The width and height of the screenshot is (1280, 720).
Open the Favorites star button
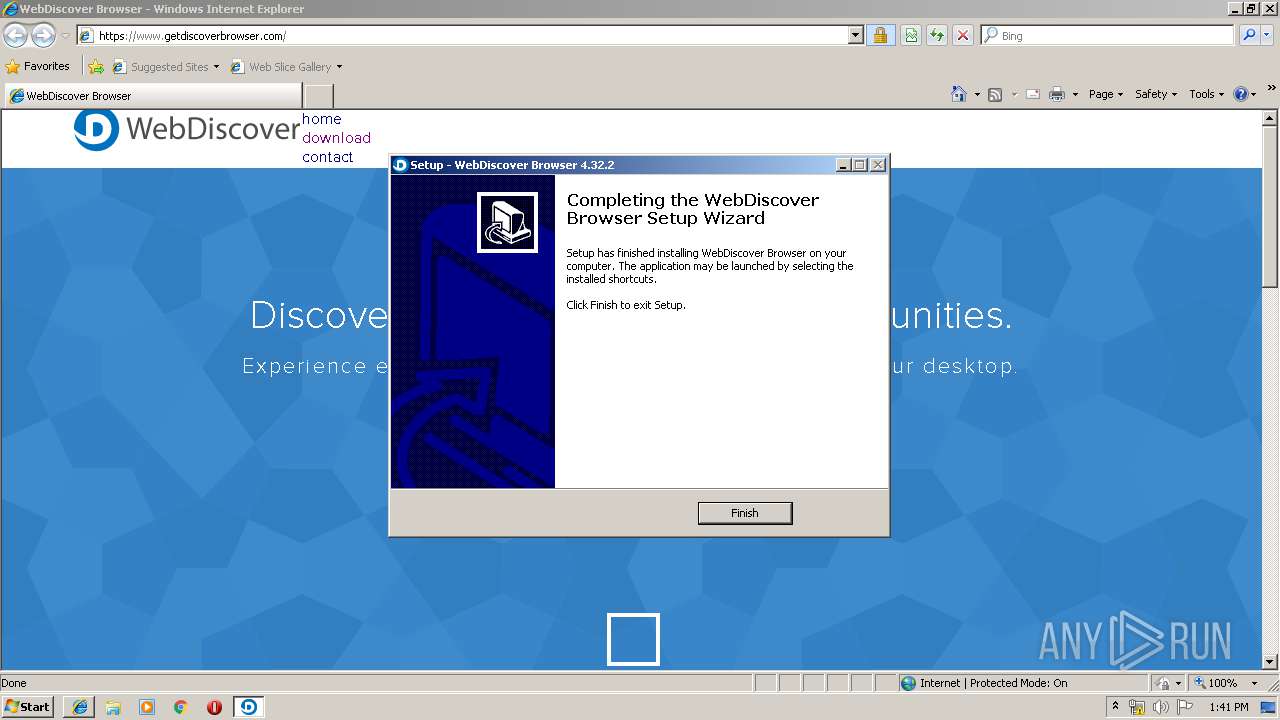click(x=37, y=66)
